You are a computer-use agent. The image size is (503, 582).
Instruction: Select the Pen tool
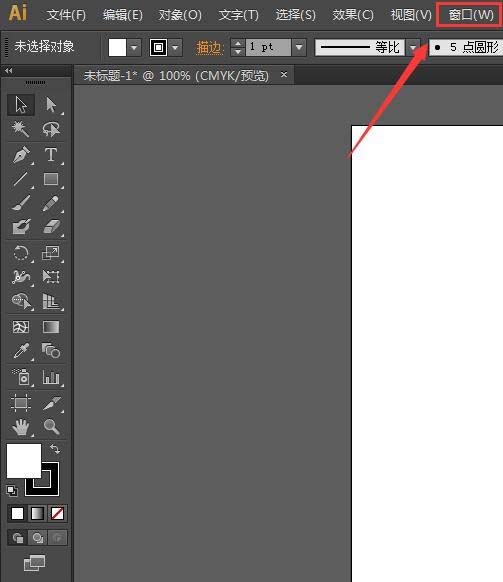[21, 155]
